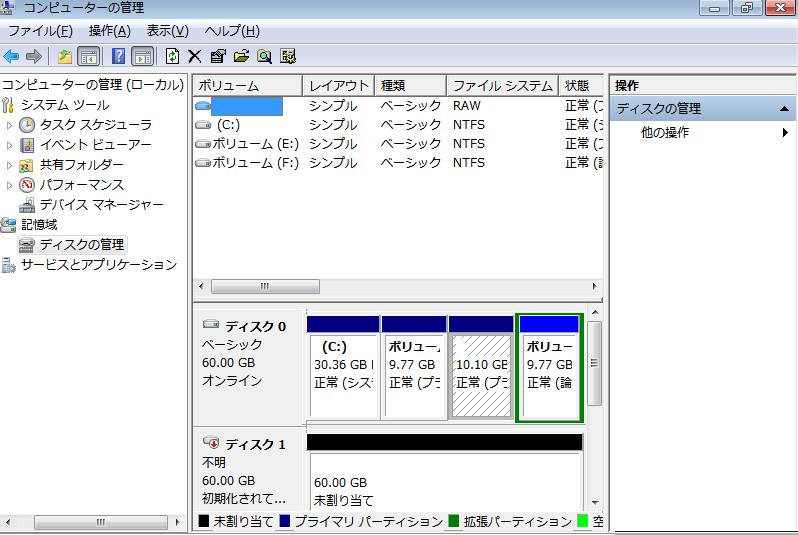Select the ボリューム (E:) row

(398, 144)
